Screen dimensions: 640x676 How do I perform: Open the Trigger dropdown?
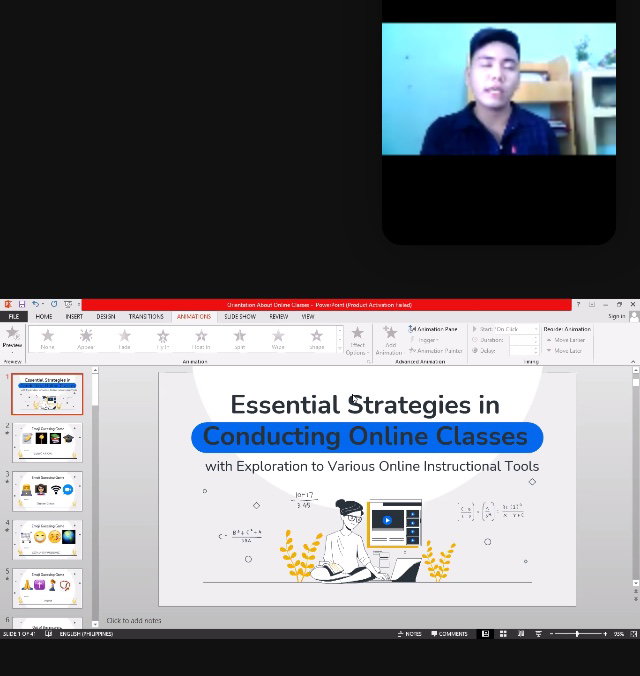(x=425, y=340)
